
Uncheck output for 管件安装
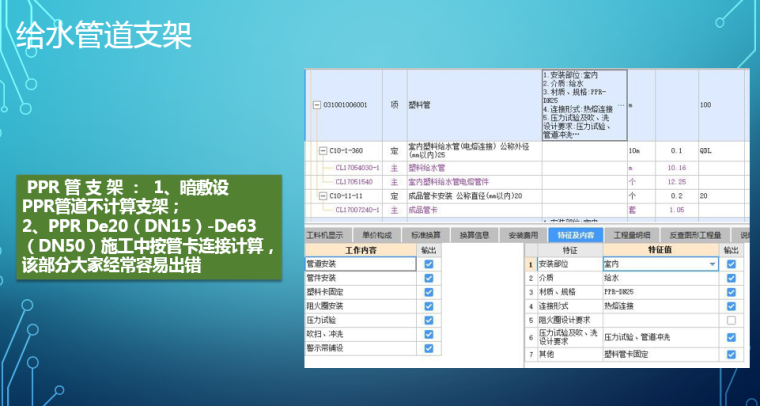click(x=429, y=278)
